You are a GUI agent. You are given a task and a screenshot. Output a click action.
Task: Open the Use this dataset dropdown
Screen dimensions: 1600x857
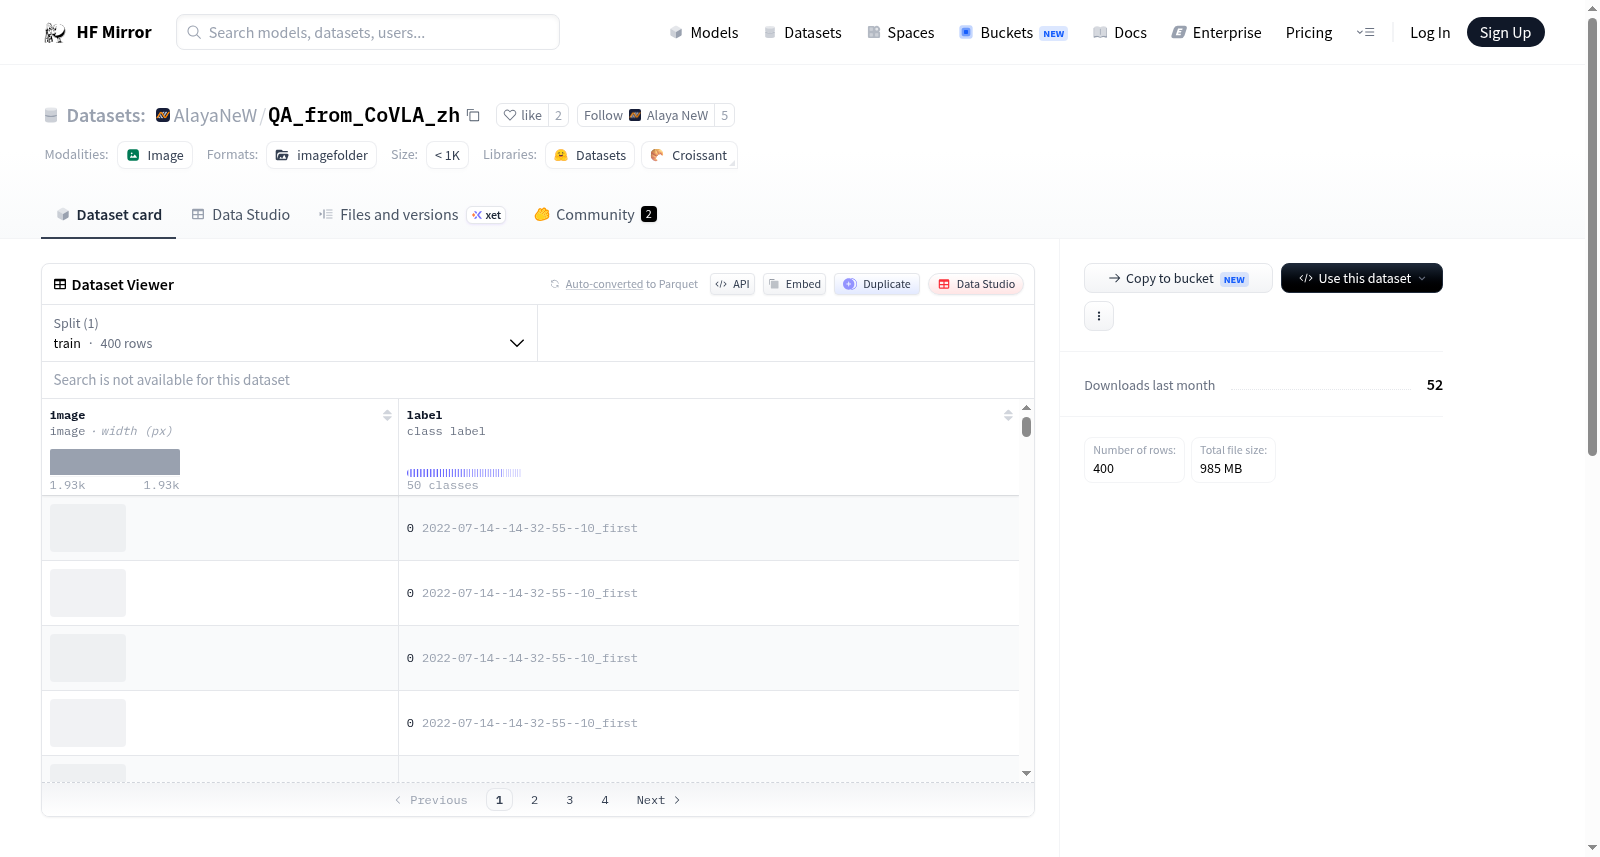[x=1362, y=278]
